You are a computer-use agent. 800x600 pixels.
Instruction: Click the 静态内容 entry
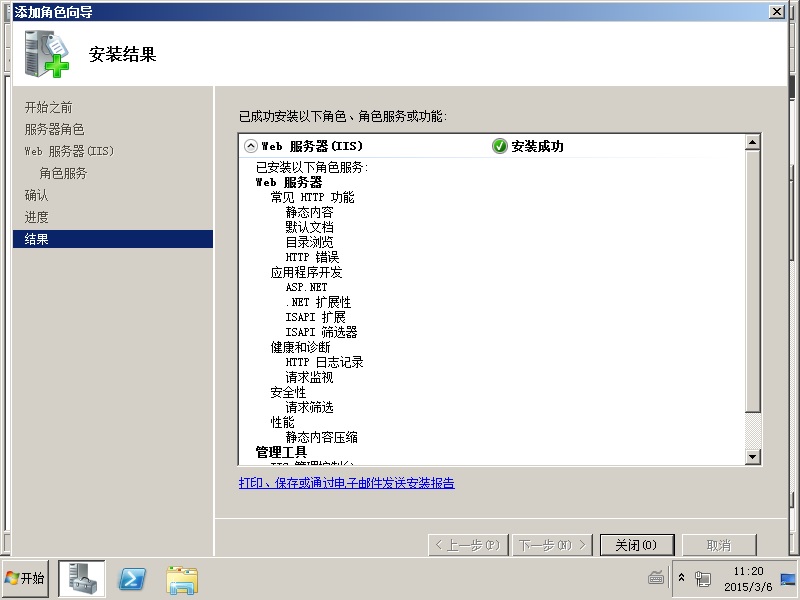click(309, 212)
